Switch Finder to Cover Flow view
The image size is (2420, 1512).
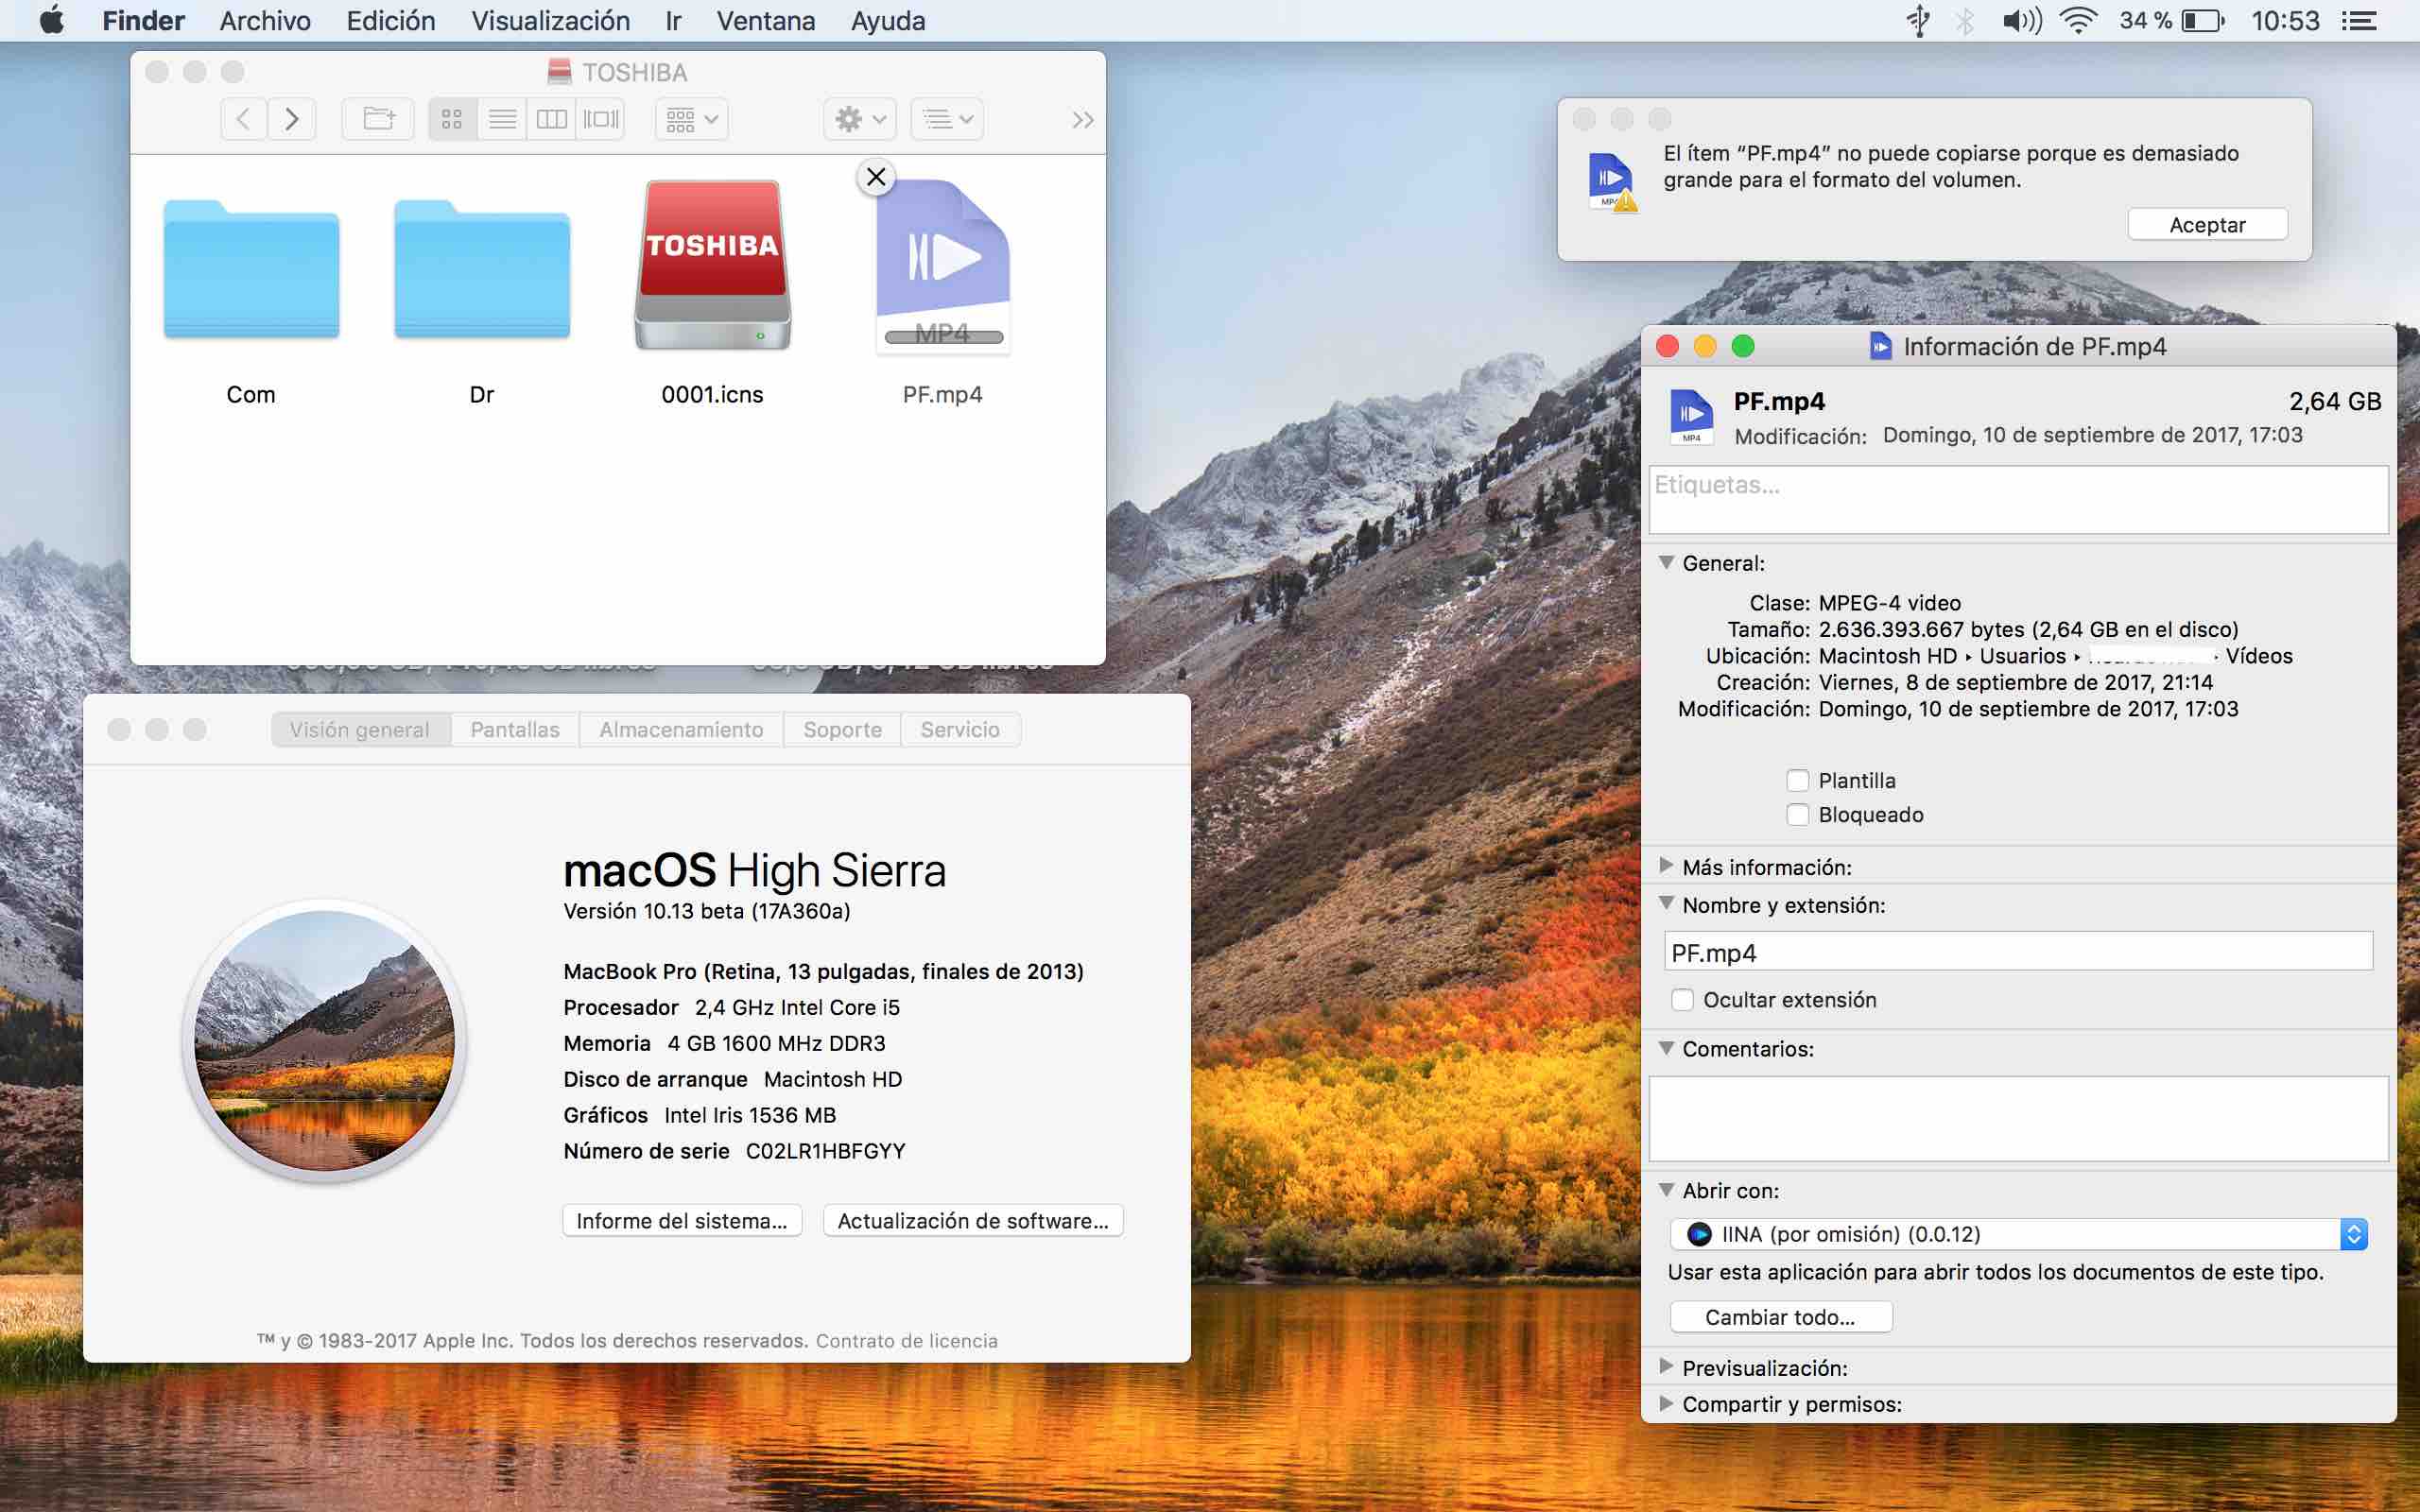click(601, 120)
